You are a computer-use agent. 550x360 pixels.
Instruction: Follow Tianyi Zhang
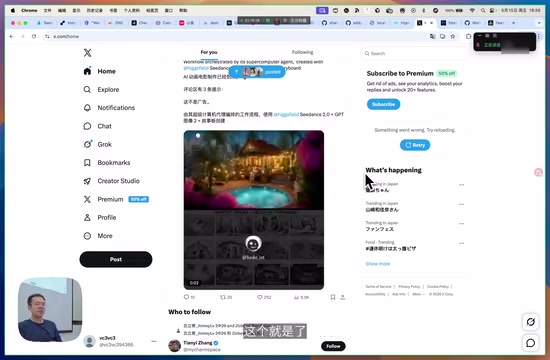[333, 346]
